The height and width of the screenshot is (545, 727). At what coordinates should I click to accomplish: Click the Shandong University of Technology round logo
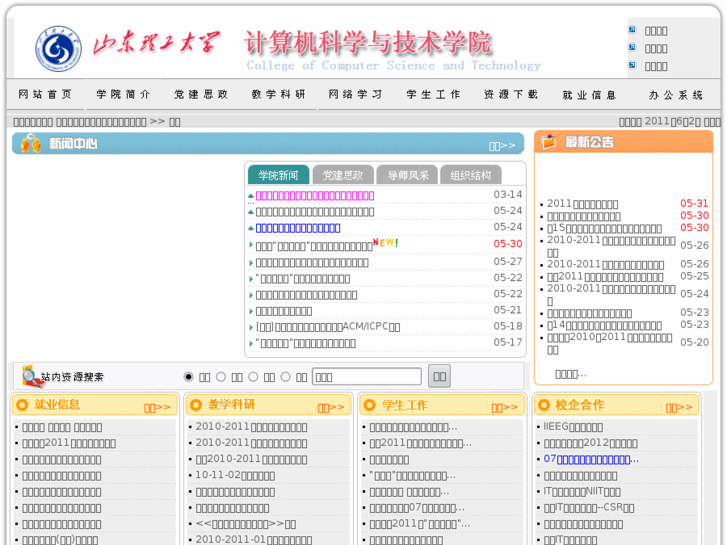pyautogui.click(x=58, y=49)
